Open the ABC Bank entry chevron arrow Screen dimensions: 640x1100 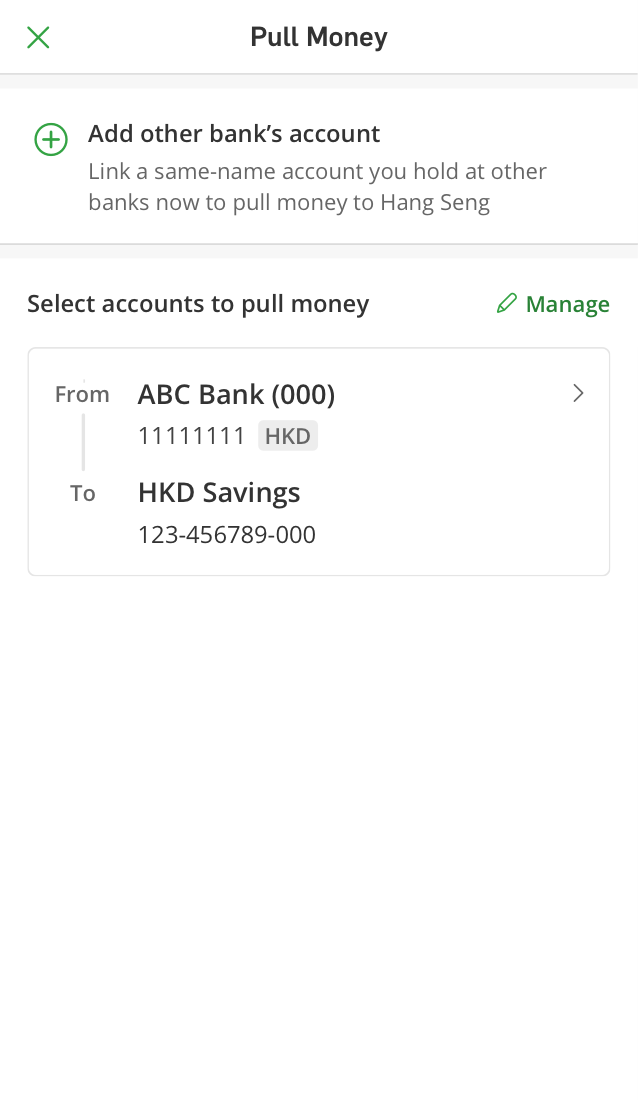578,394
